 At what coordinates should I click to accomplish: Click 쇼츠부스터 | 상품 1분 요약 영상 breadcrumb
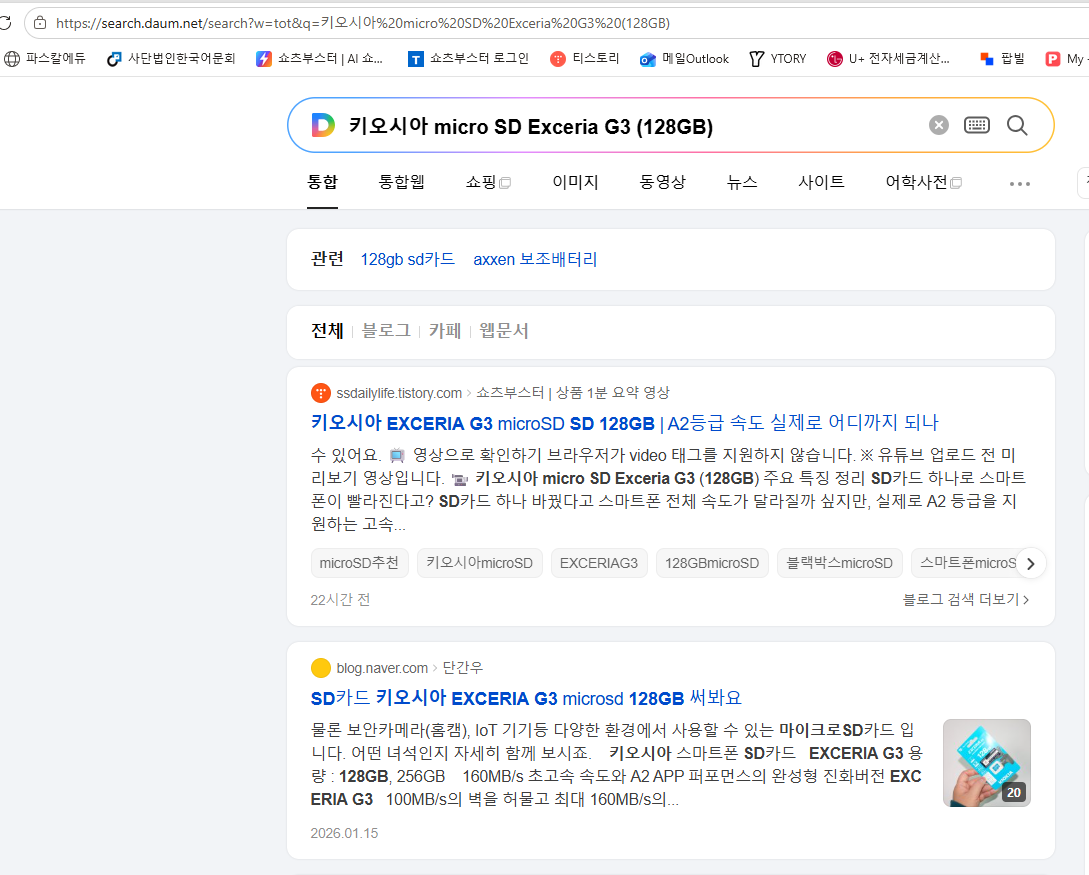pyautogui.click(x=573, y=393)
